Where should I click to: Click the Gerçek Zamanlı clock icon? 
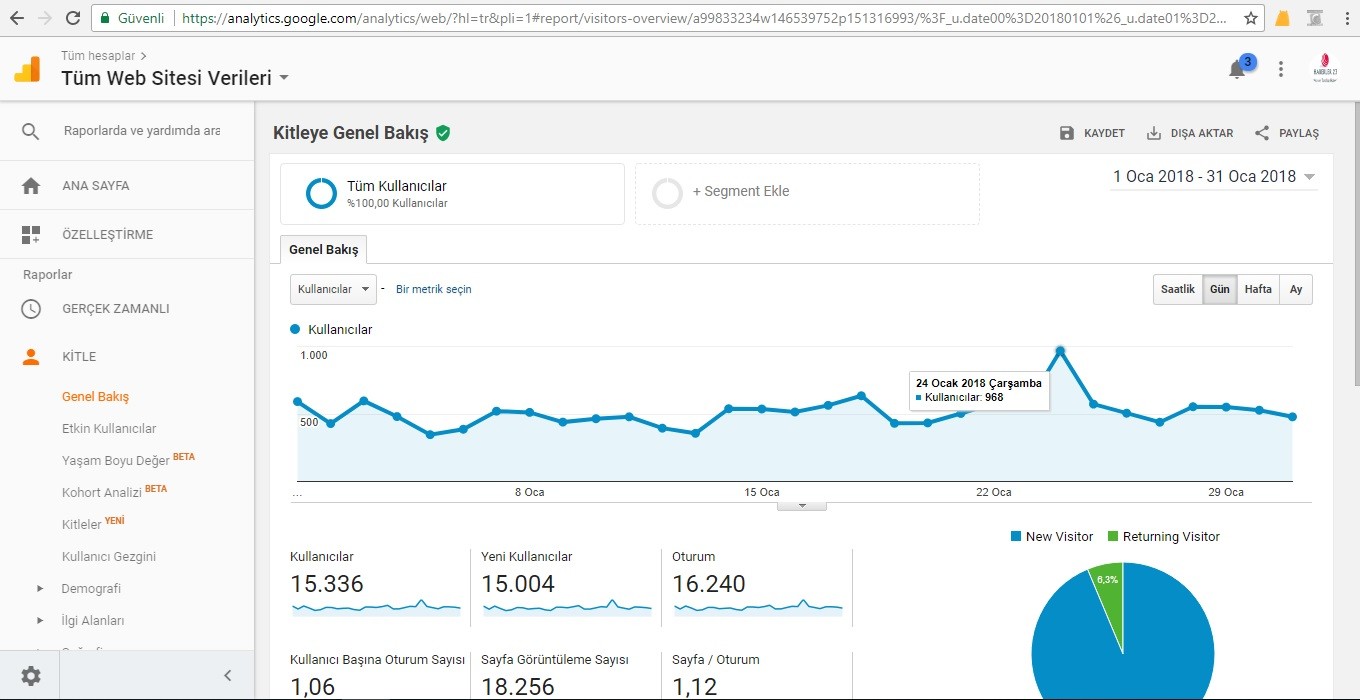(x=31, y=309)
